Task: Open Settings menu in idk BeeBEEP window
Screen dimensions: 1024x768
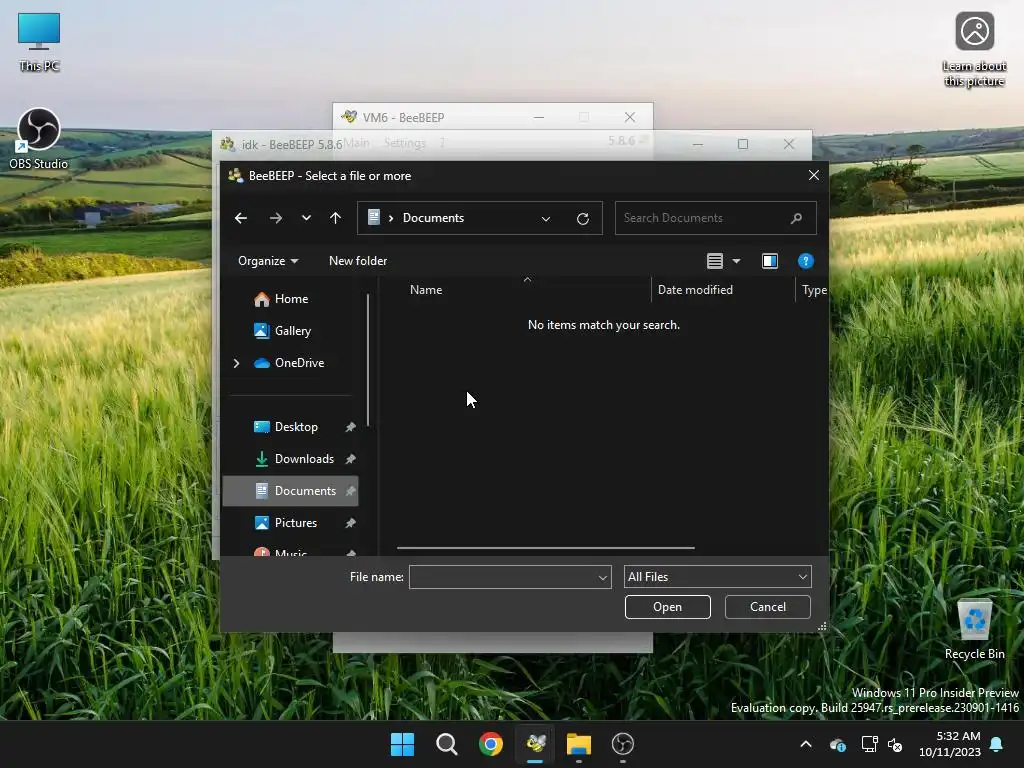Action: coord(404,143)
